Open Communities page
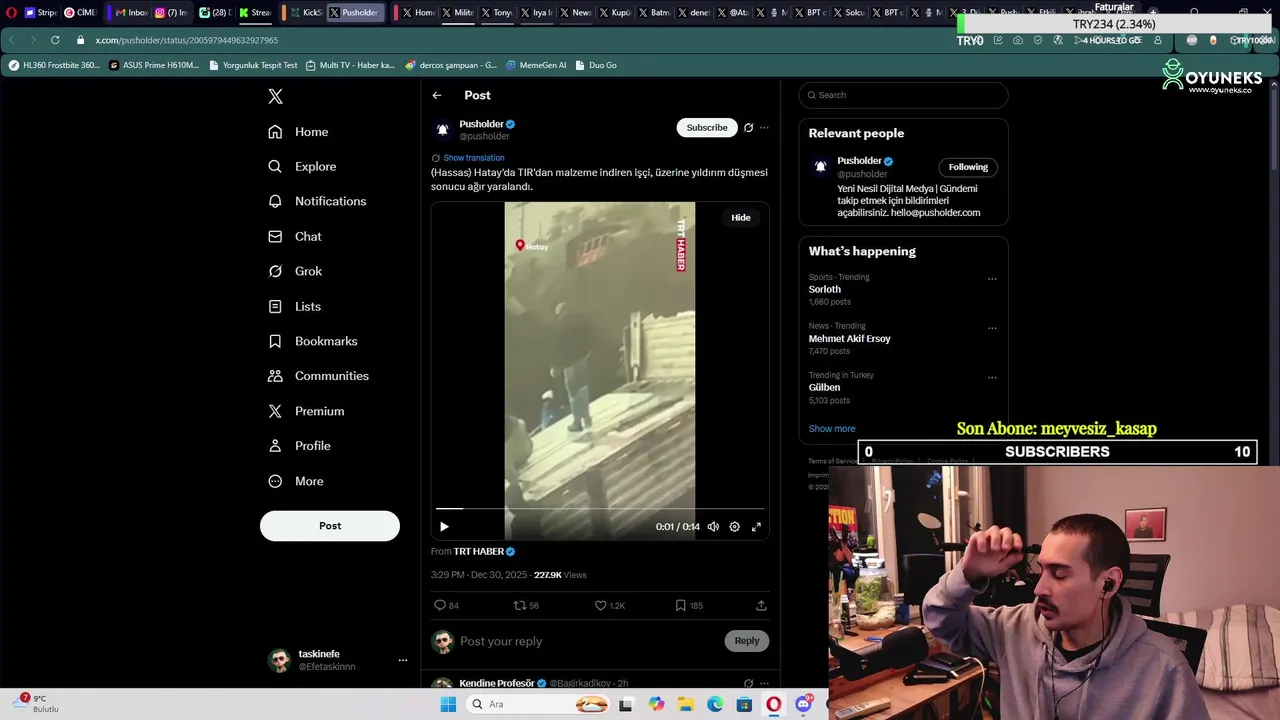Screen dimensions: 1280x720 pyautogui.click(x=318, y=376)
